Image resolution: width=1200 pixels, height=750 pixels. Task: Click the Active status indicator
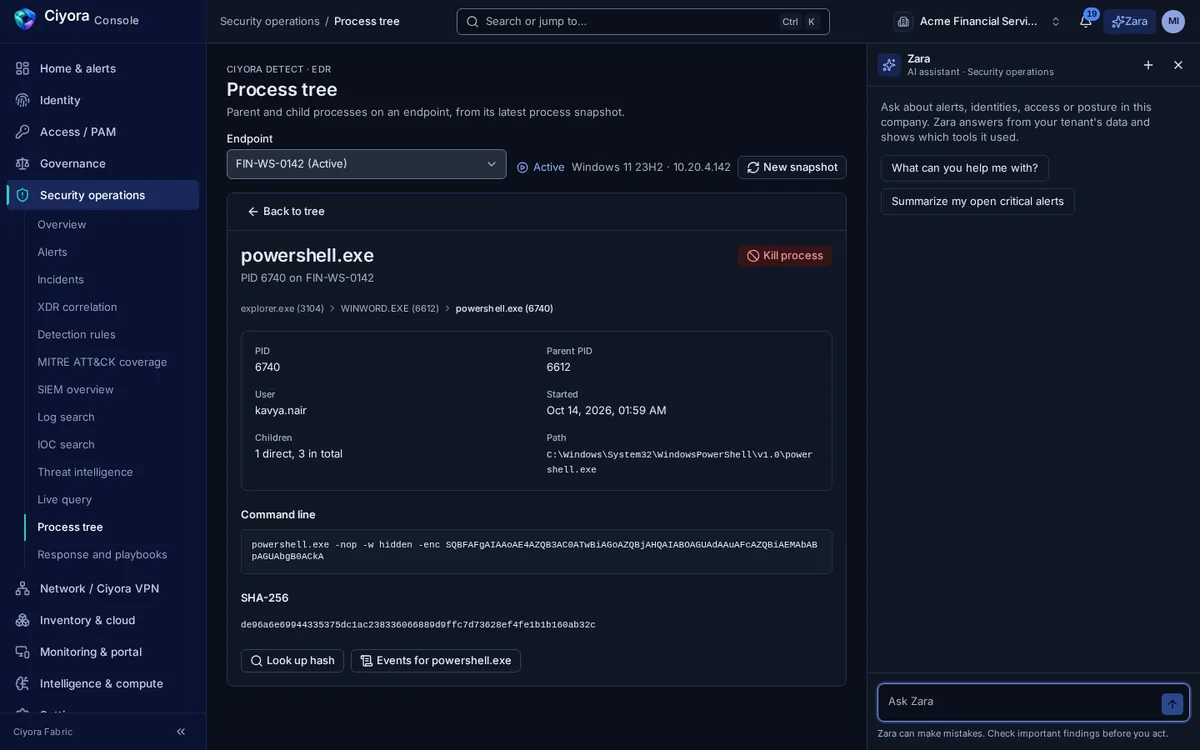point(541,167)
